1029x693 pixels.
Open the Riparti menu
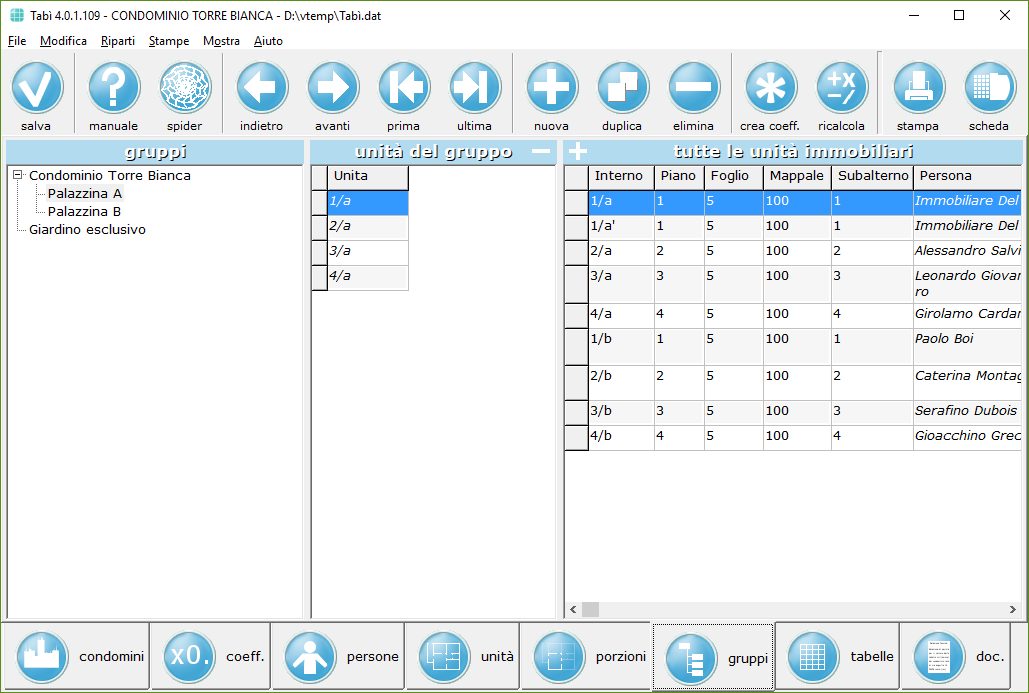[x=117, y=41]
